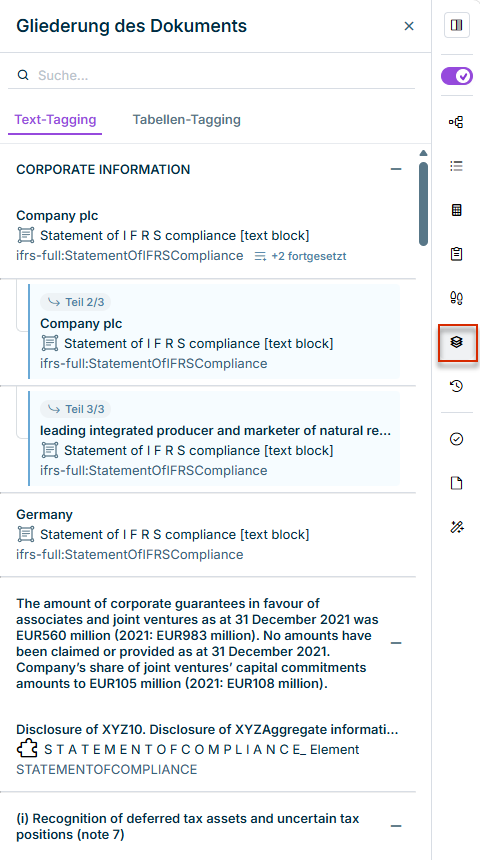Click the Suche search field
Viewport: 480px width, 860px height.
click(211, 75)
